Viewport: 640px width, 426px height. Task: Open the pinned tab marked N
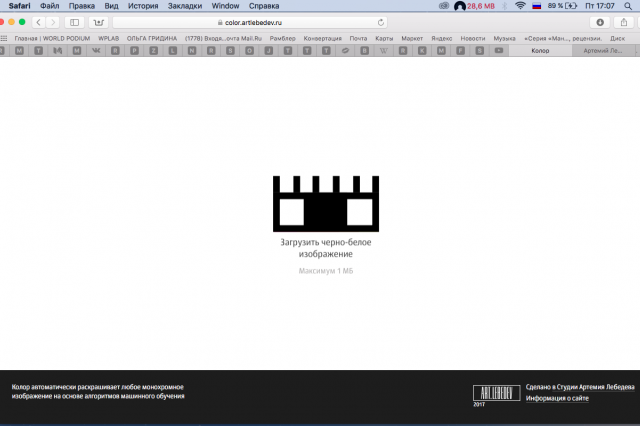point(192,51)
